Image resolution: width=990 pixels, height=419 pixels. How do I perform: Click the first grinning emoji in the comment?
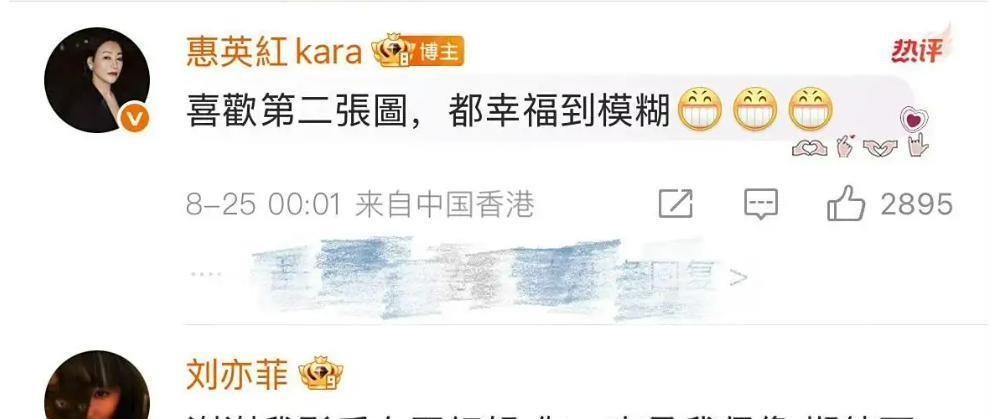pos(700,109)
